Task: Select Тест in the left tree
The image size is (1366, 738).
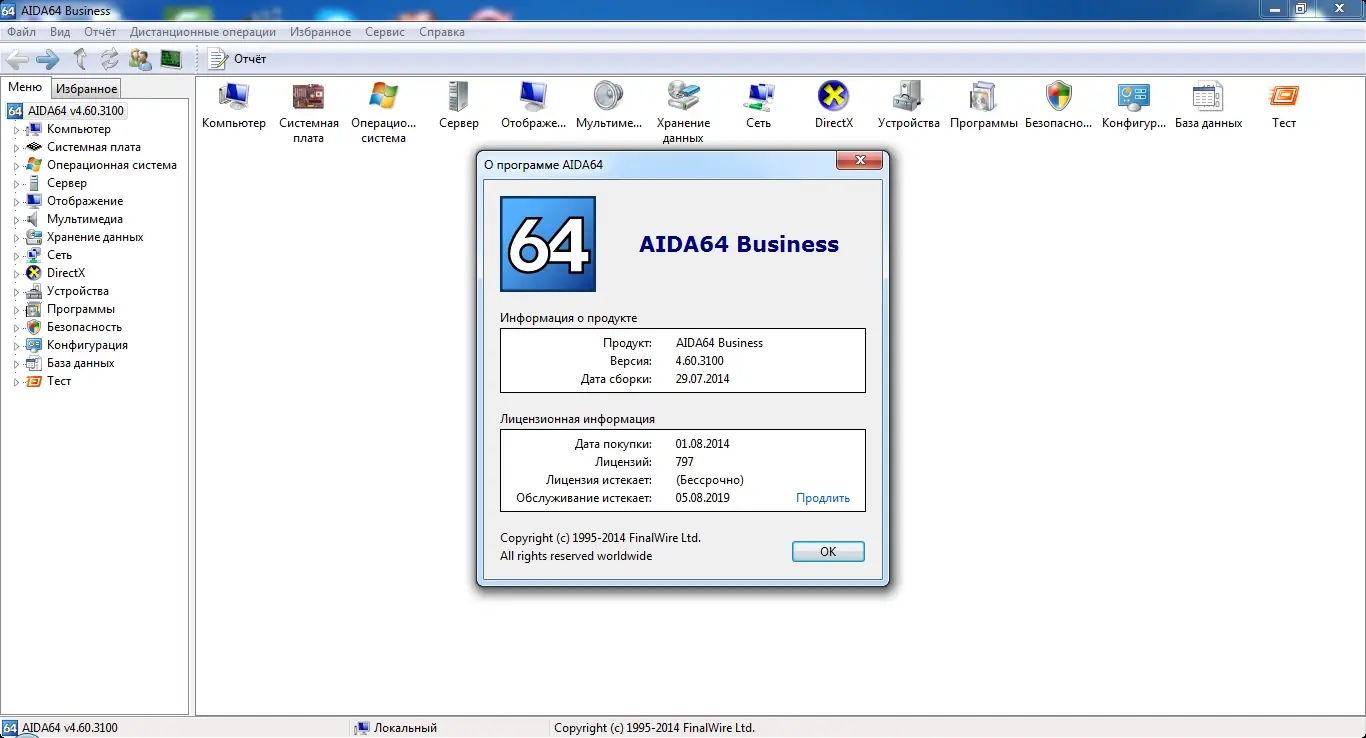Action: point(59,381)
